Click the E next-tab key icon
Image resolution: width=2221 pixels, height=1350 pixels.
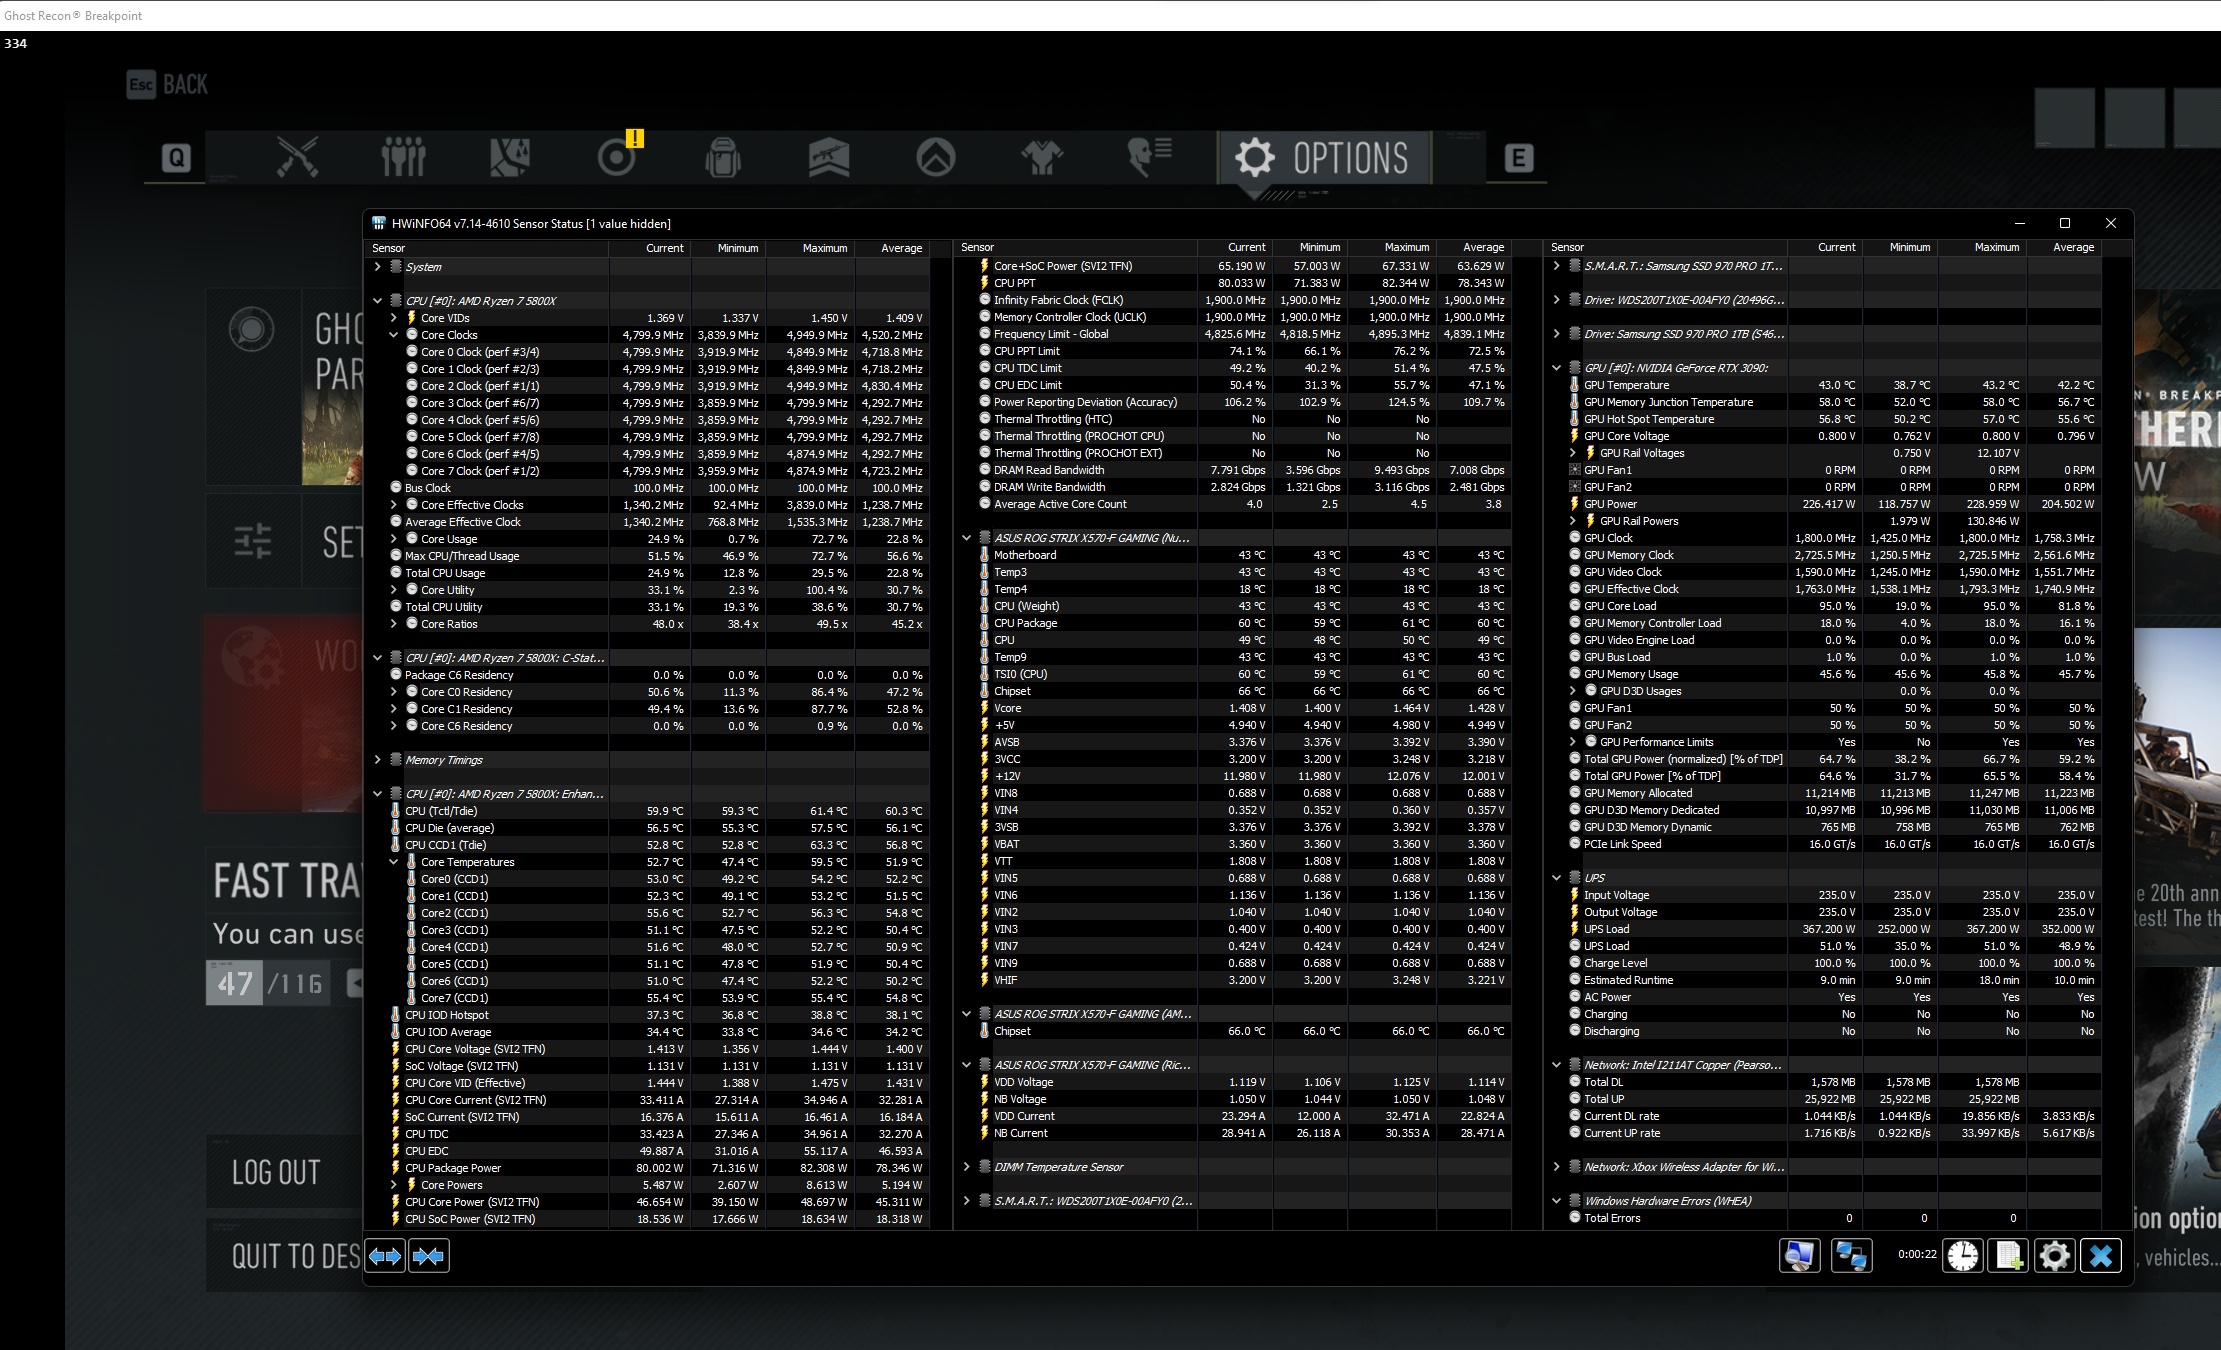click(1518, 157)
